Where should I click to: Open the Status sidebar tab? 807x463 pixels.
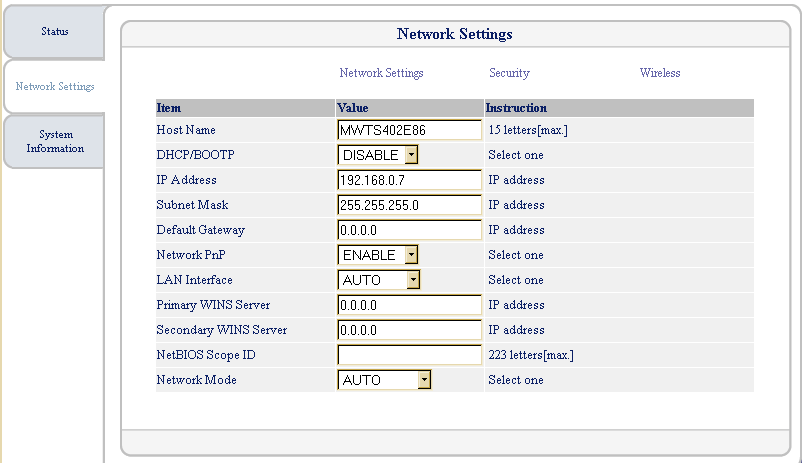54,32
